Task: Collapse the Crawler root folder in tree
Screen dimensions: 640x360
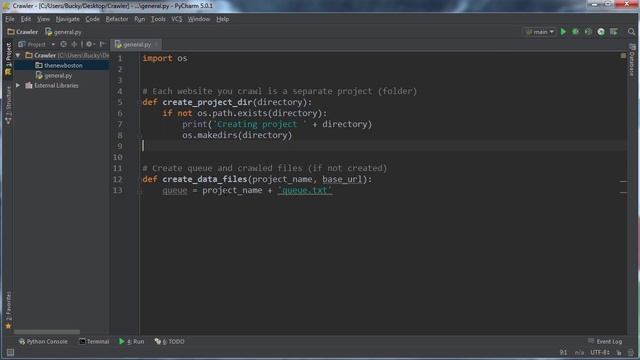Action: 18,55
